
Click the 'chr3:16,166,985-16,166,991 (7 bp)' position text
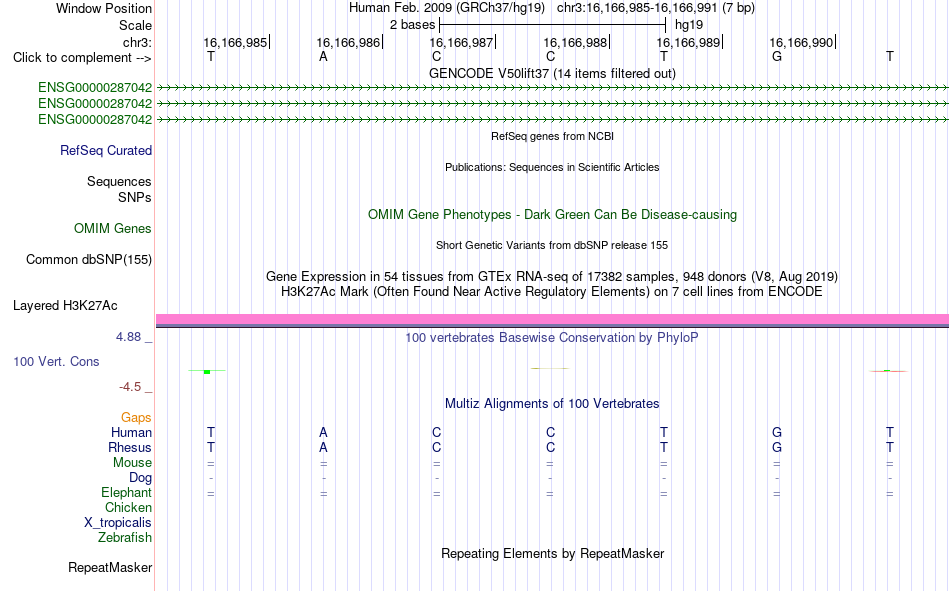click(656, 8)
